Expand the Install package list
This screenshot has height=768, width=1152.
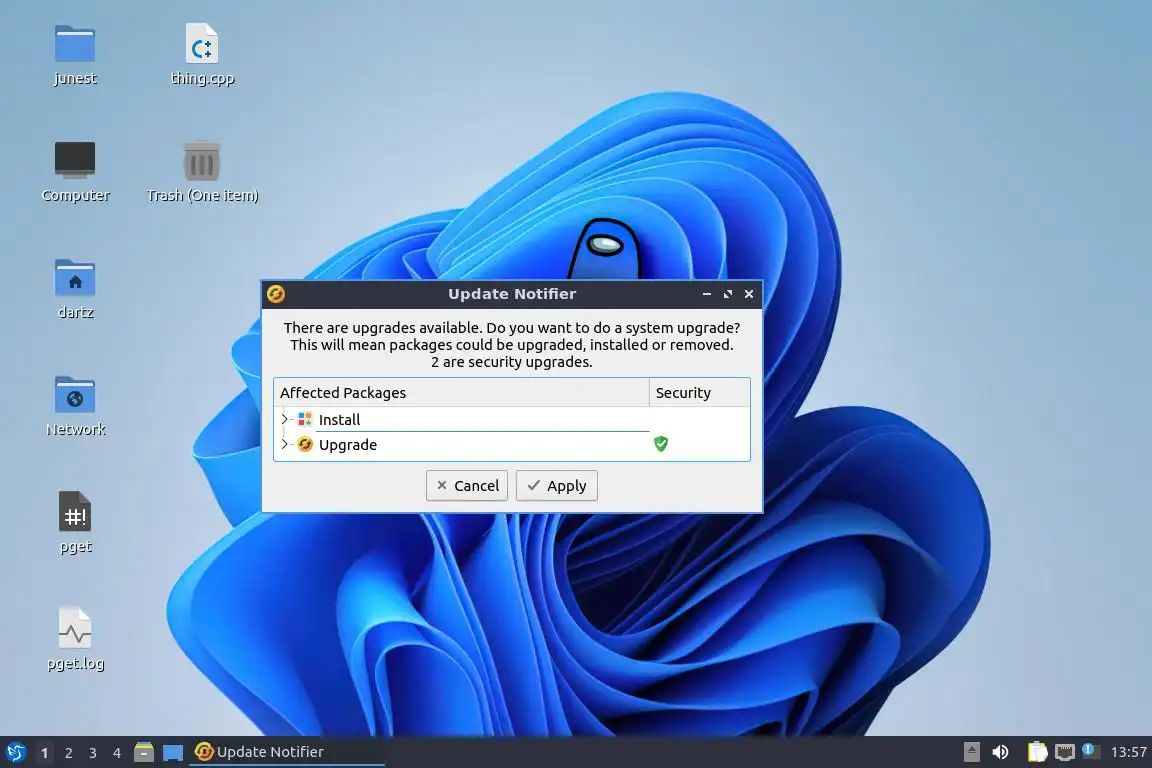[285, 419]
